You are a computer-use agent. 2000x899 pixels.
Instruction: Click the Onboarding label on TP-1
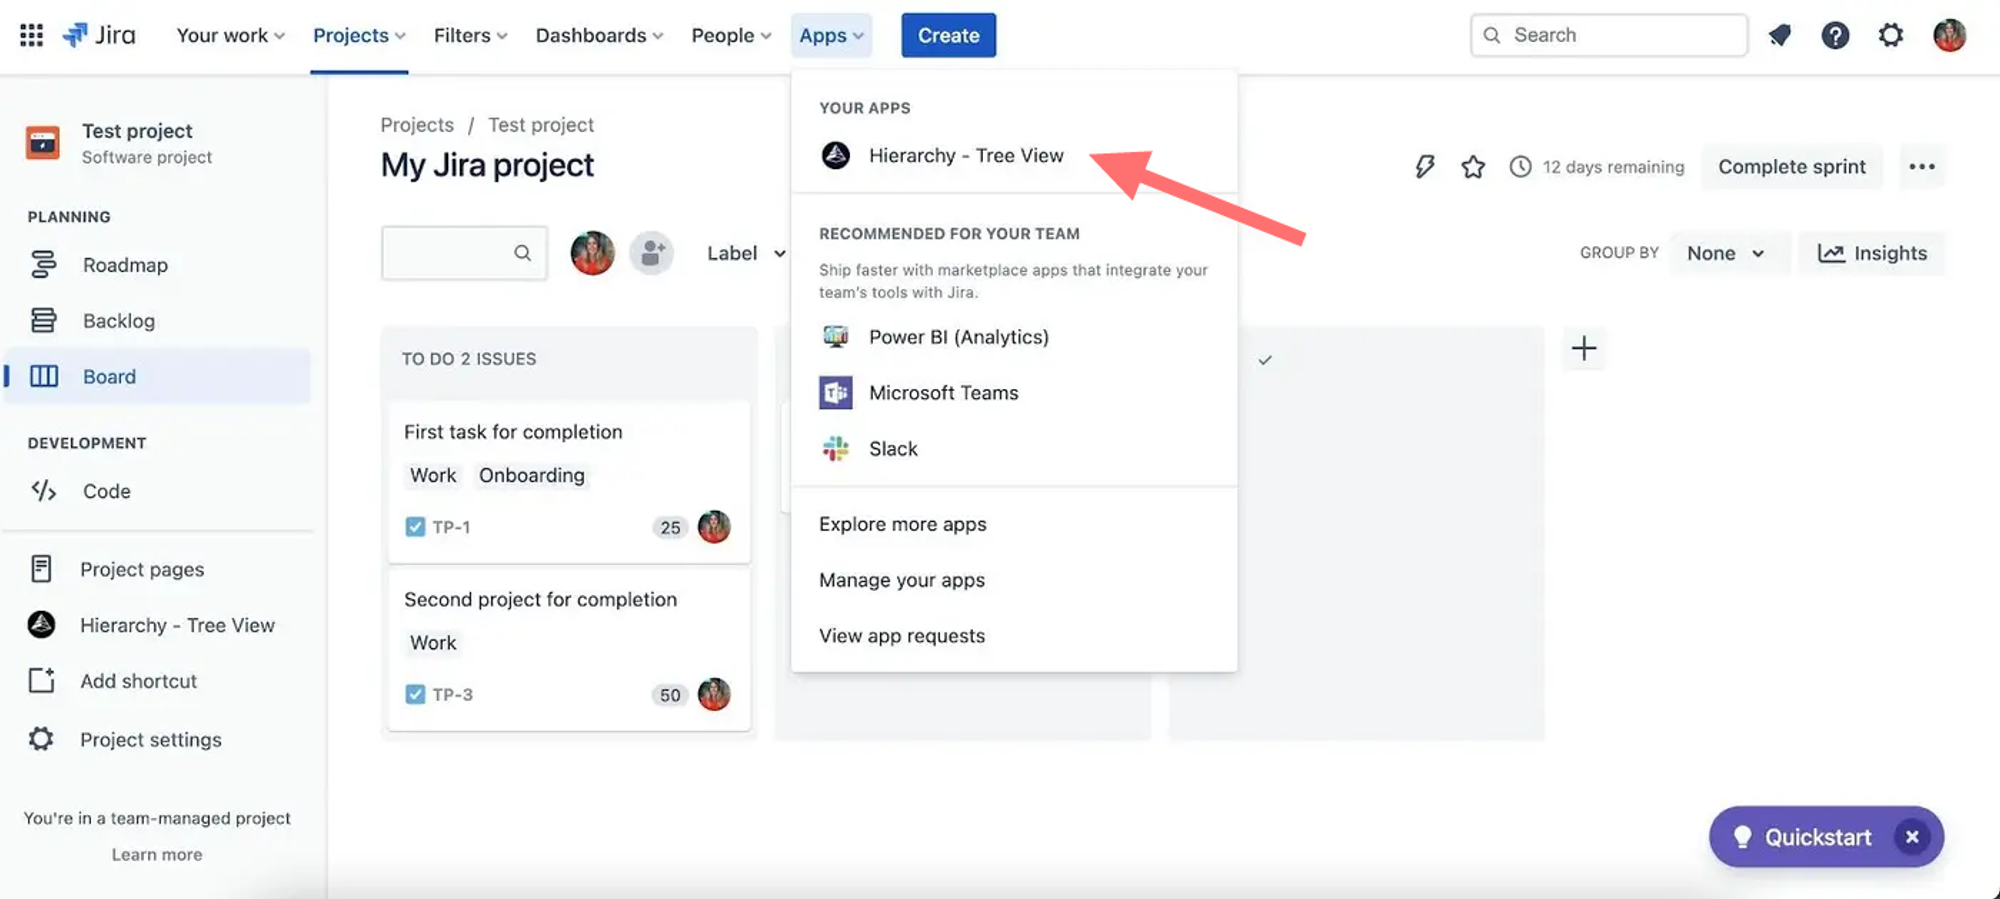click(x=532, y=476)
